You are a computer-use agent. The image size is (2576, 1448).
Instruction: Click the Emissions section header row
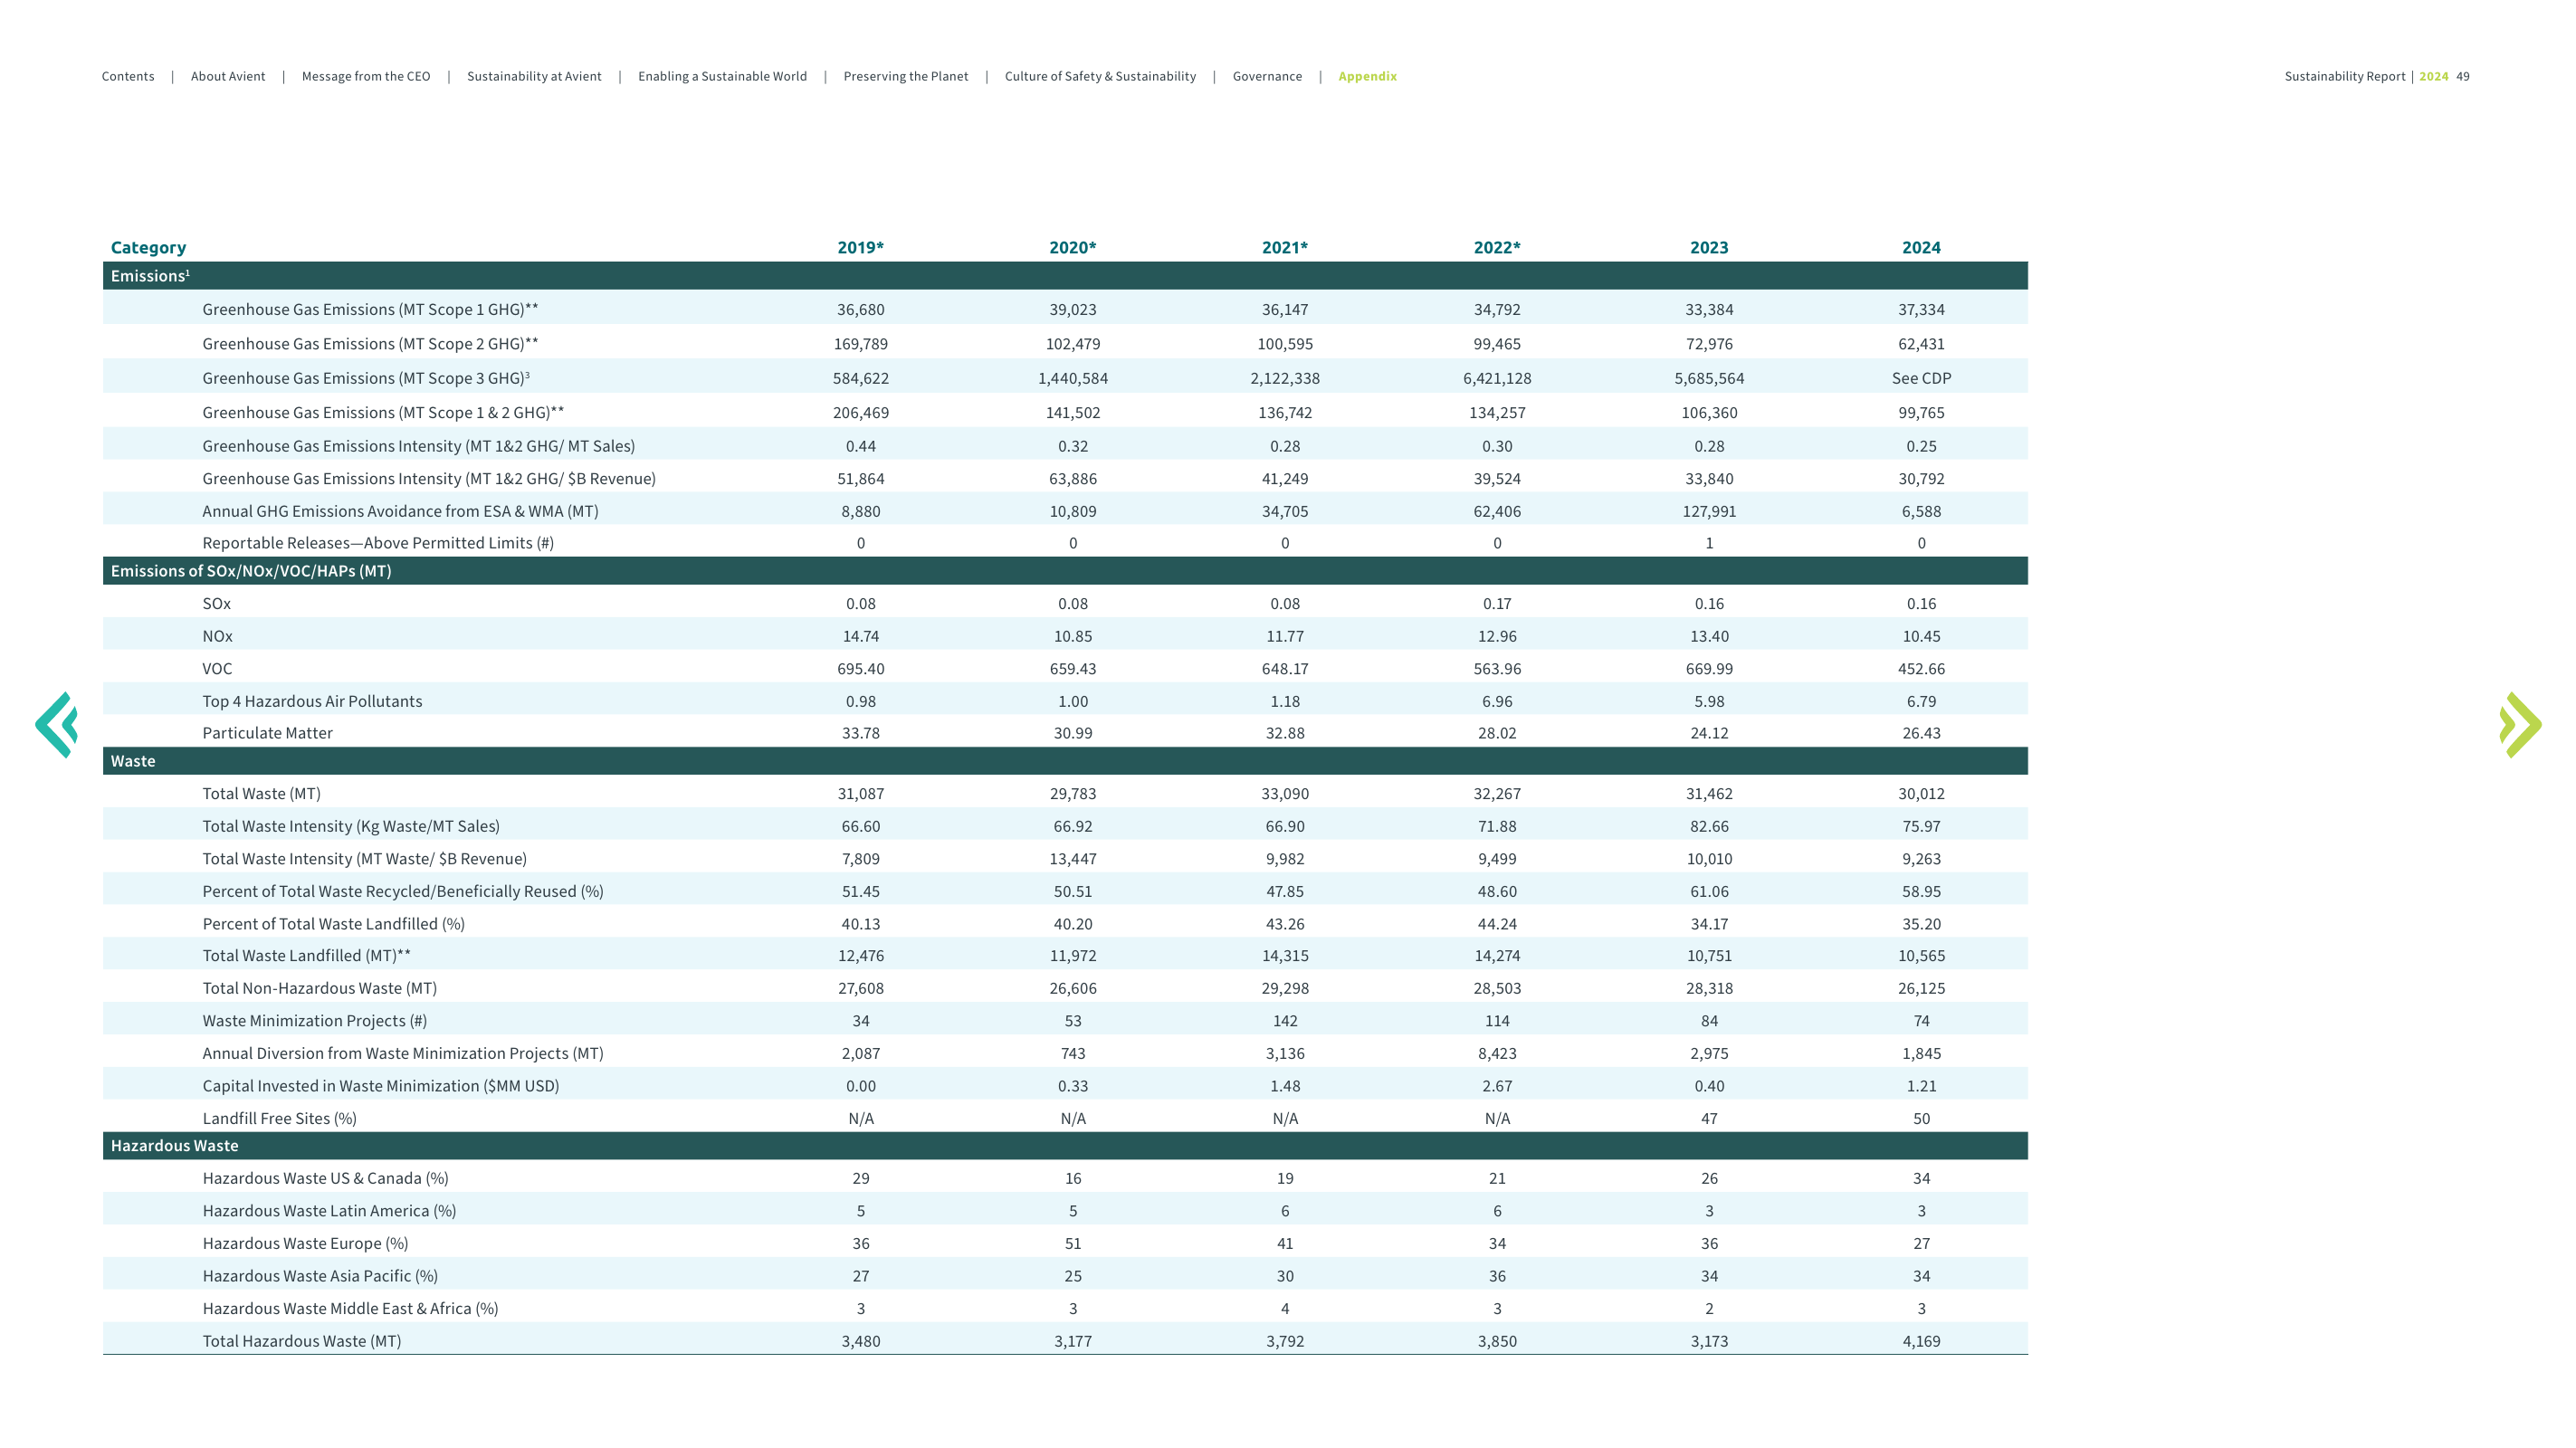pyautogui.click(x=1065, y=276)
